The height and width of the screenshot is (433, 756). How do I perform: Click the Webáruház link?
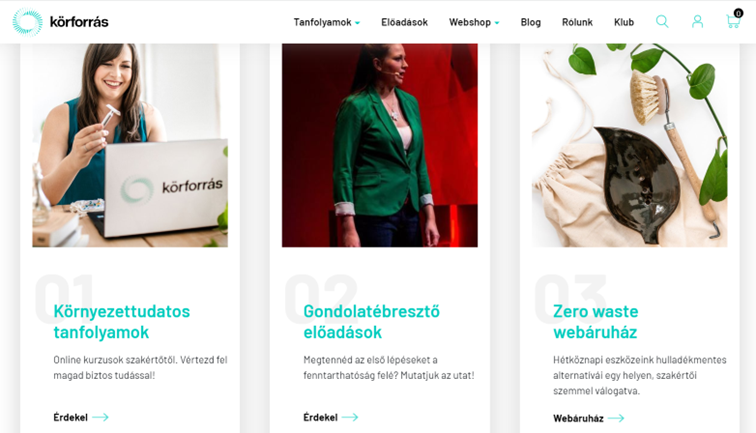[578, 419]
